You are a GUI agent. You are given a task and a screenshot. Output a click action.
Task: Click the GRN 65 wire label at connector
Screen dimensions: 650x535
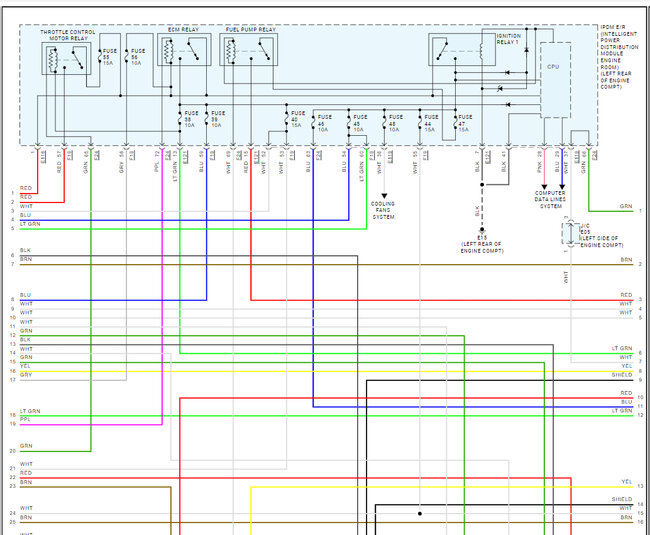click(x=86, y=162)
